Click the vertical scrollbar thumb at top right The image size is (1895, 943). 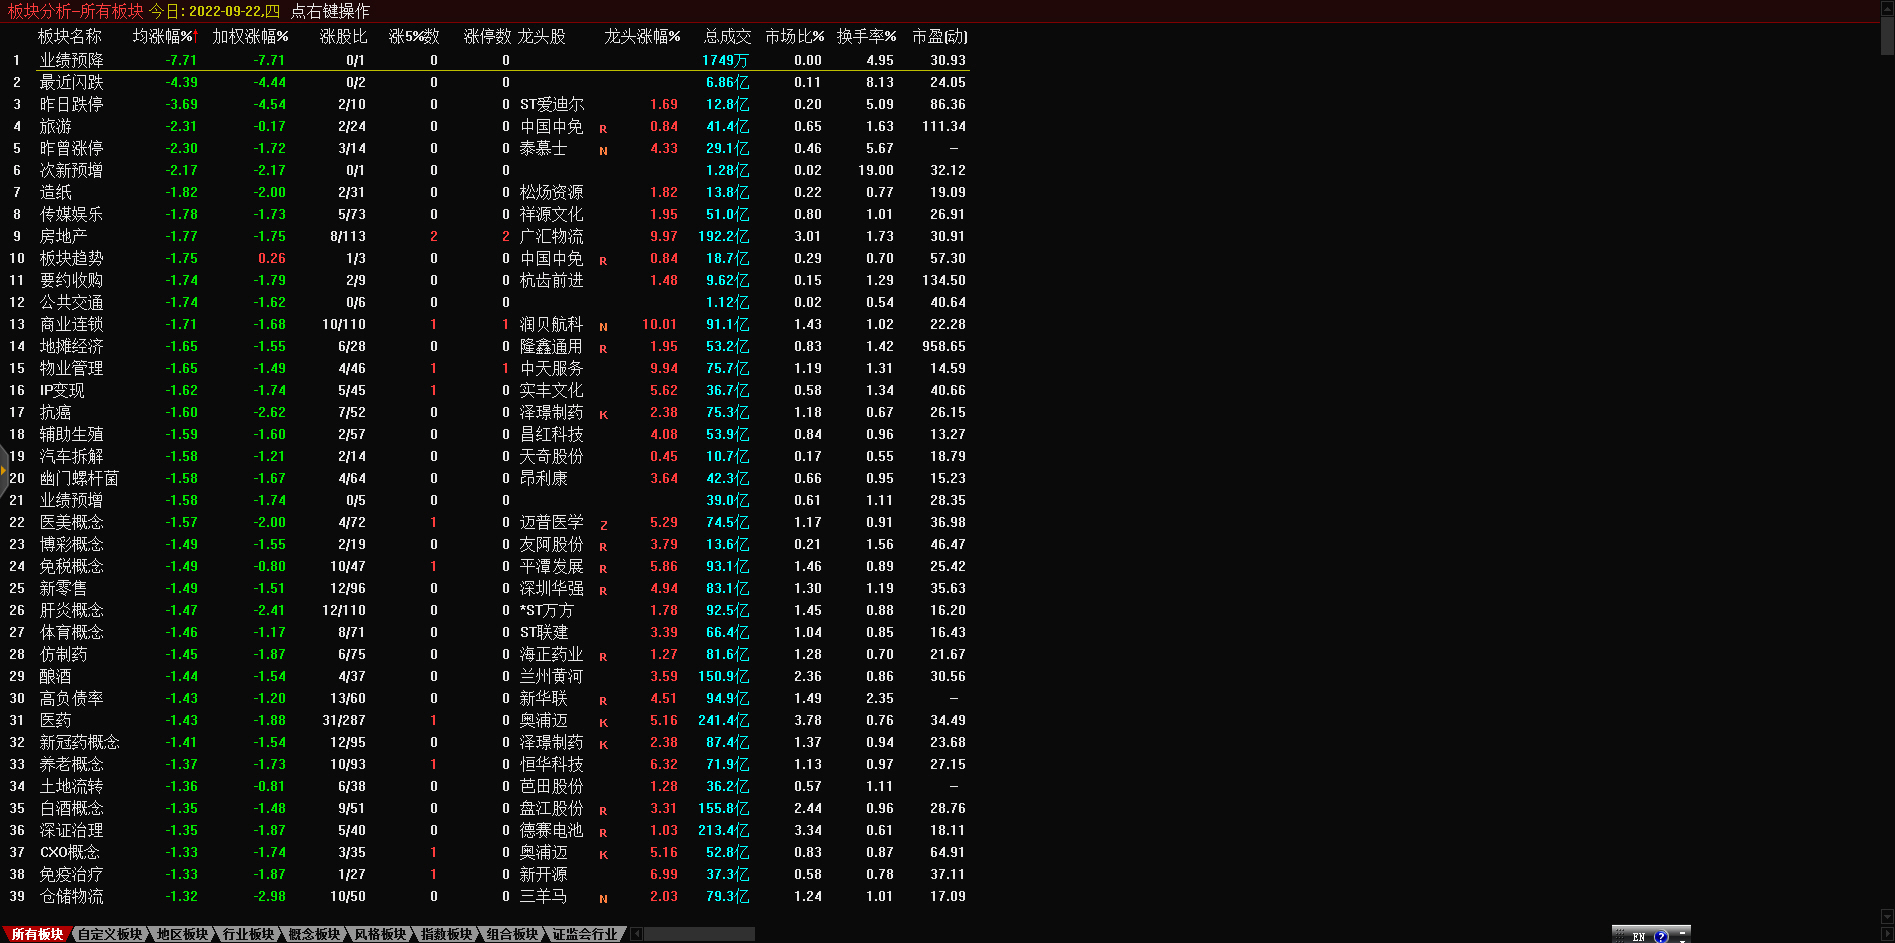pos(1887,35)
